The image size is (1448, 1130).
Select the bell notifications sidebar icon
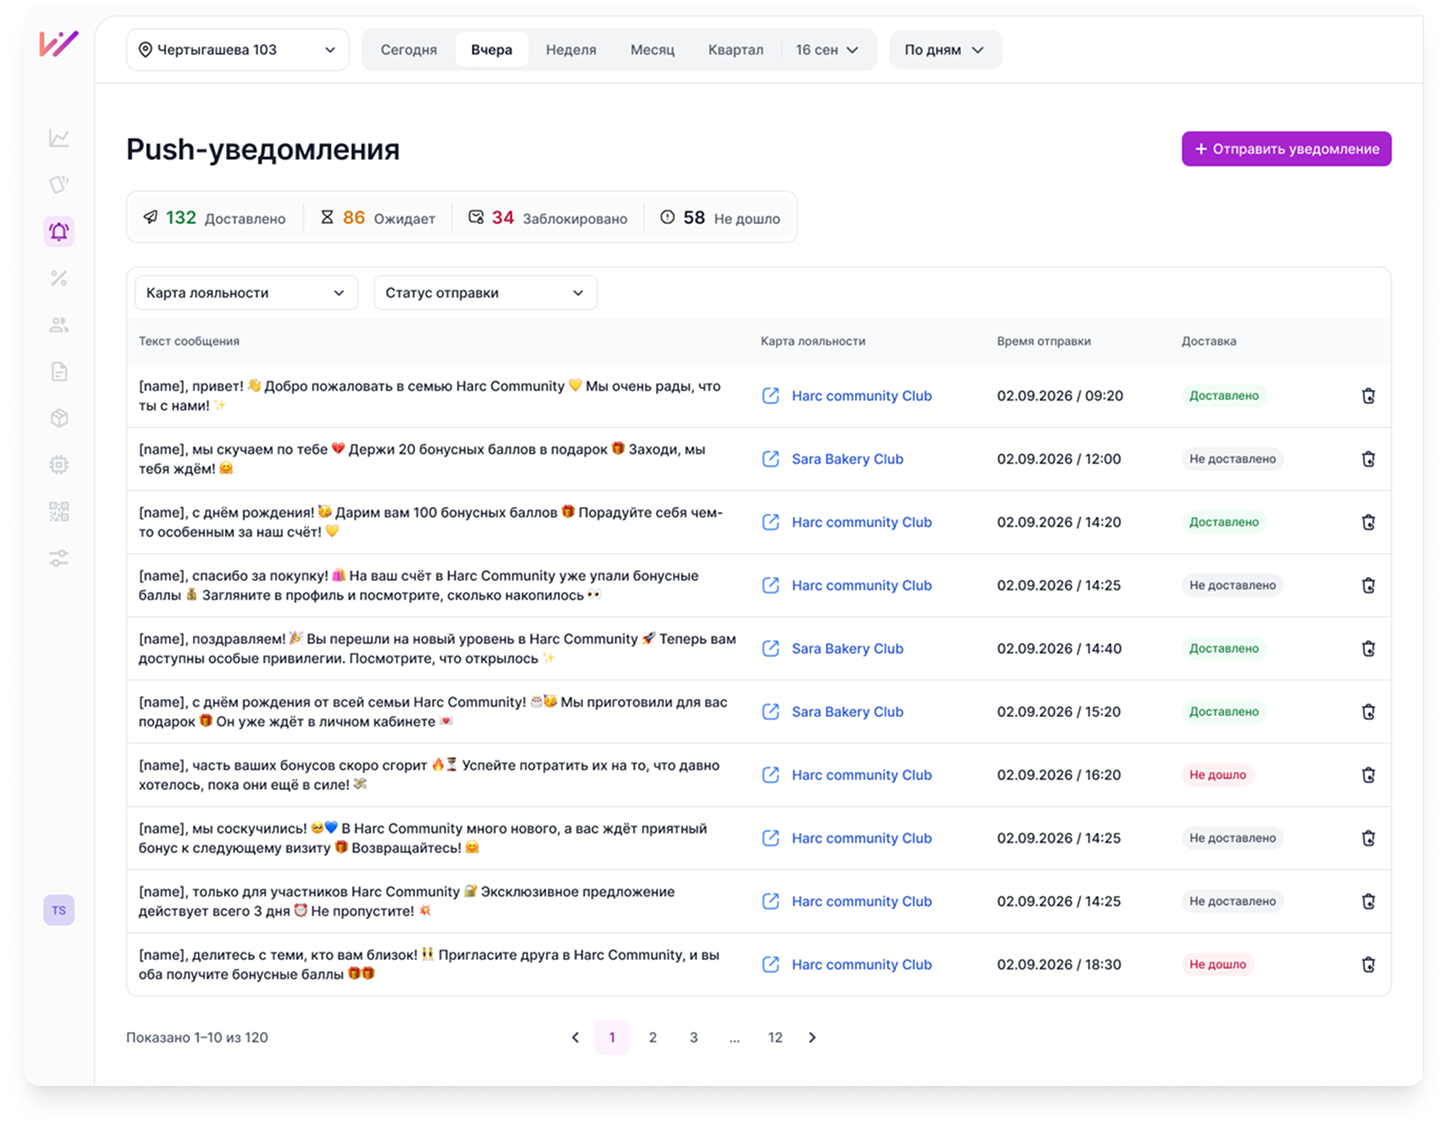click(59, 231)
